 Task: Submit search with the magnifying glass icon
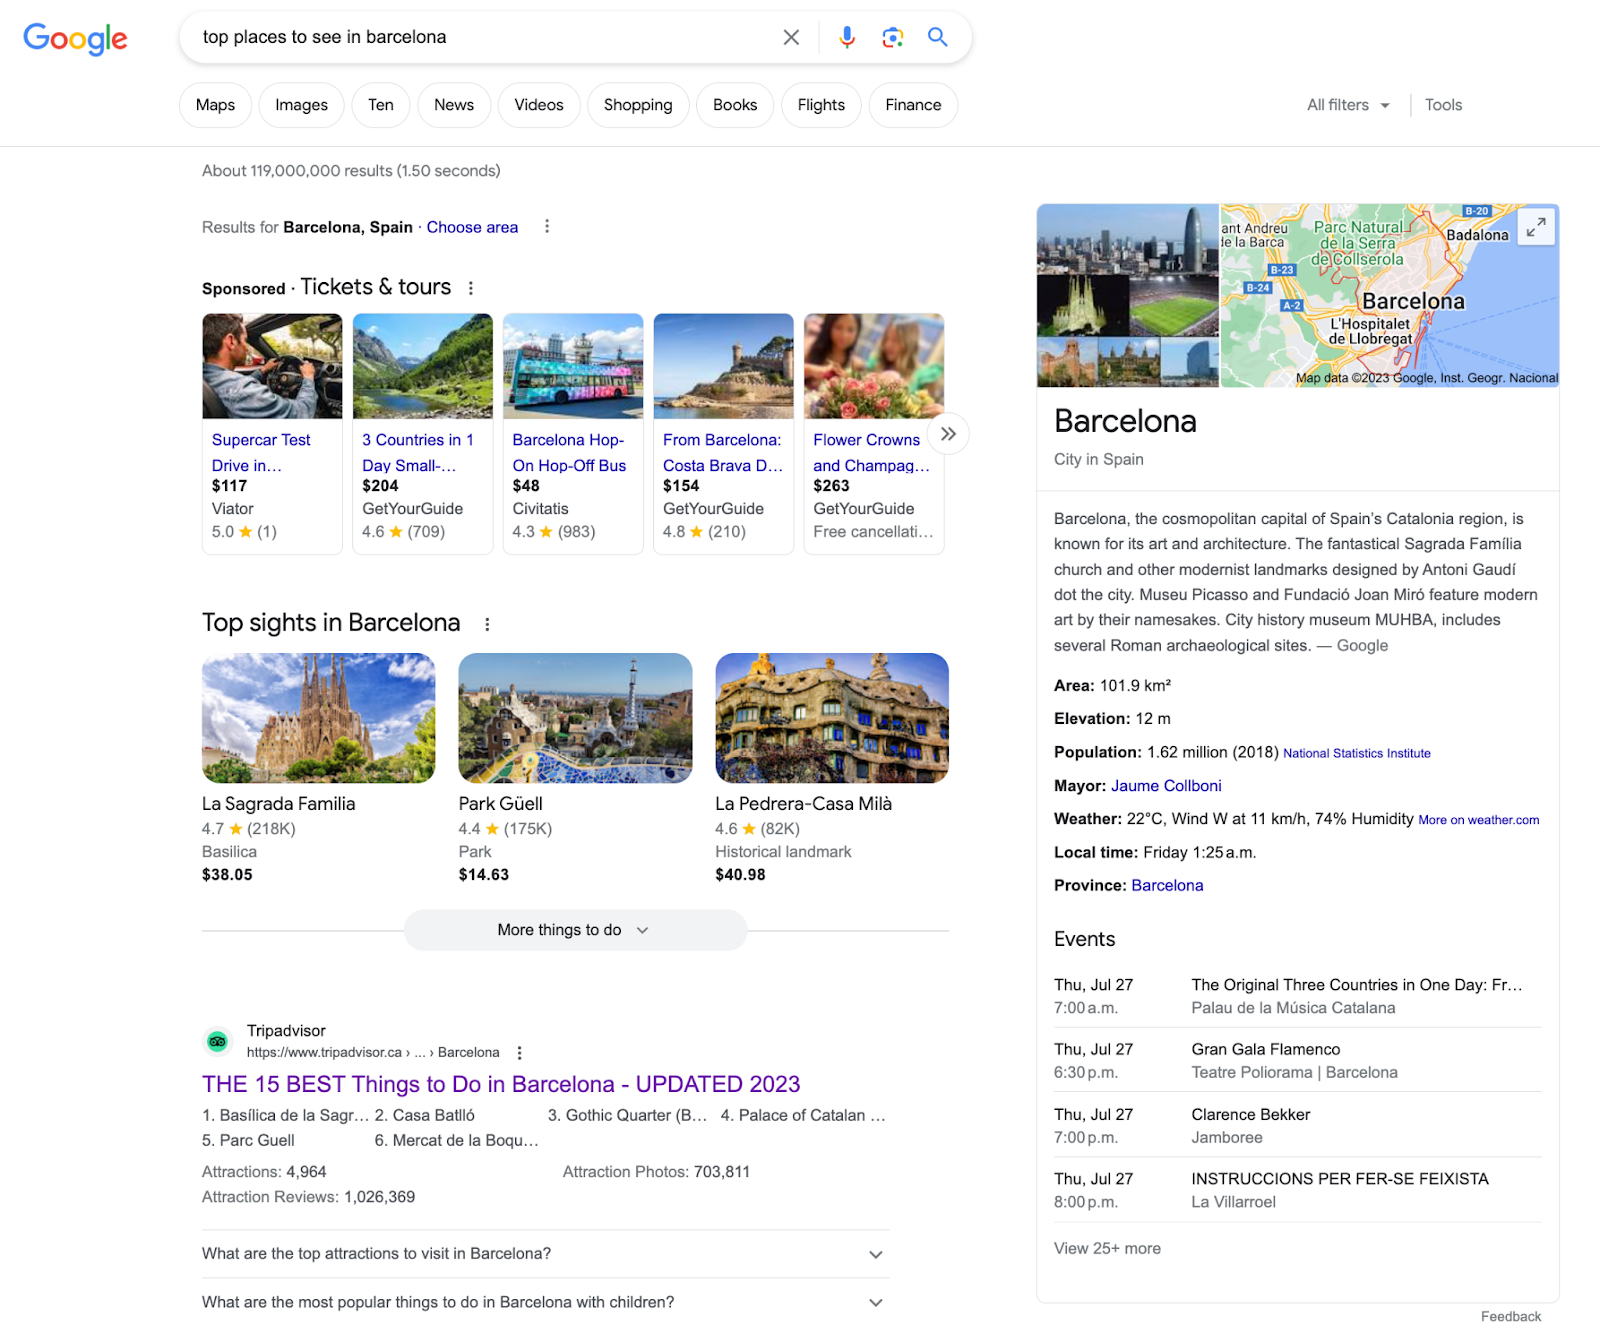(937, 37)
